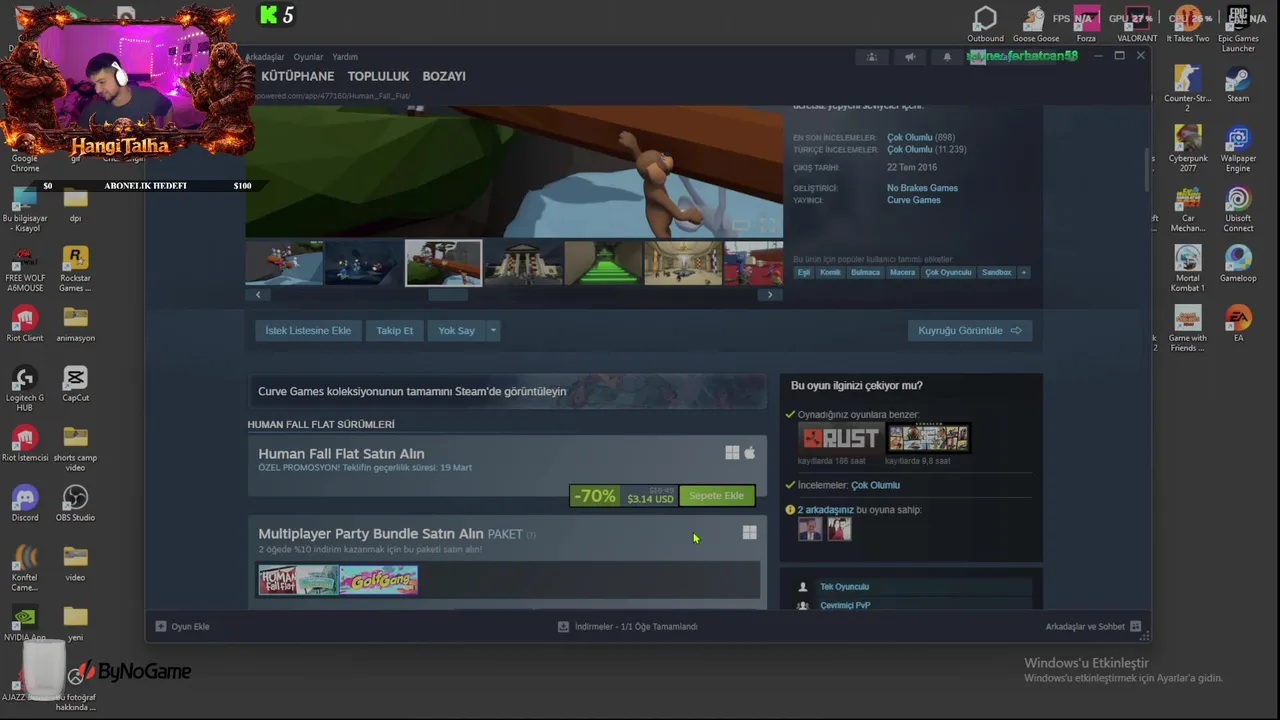The image size is (1280, 720).
Task: Open the Riot Client desktop shortcut
Action: [25, 323]
